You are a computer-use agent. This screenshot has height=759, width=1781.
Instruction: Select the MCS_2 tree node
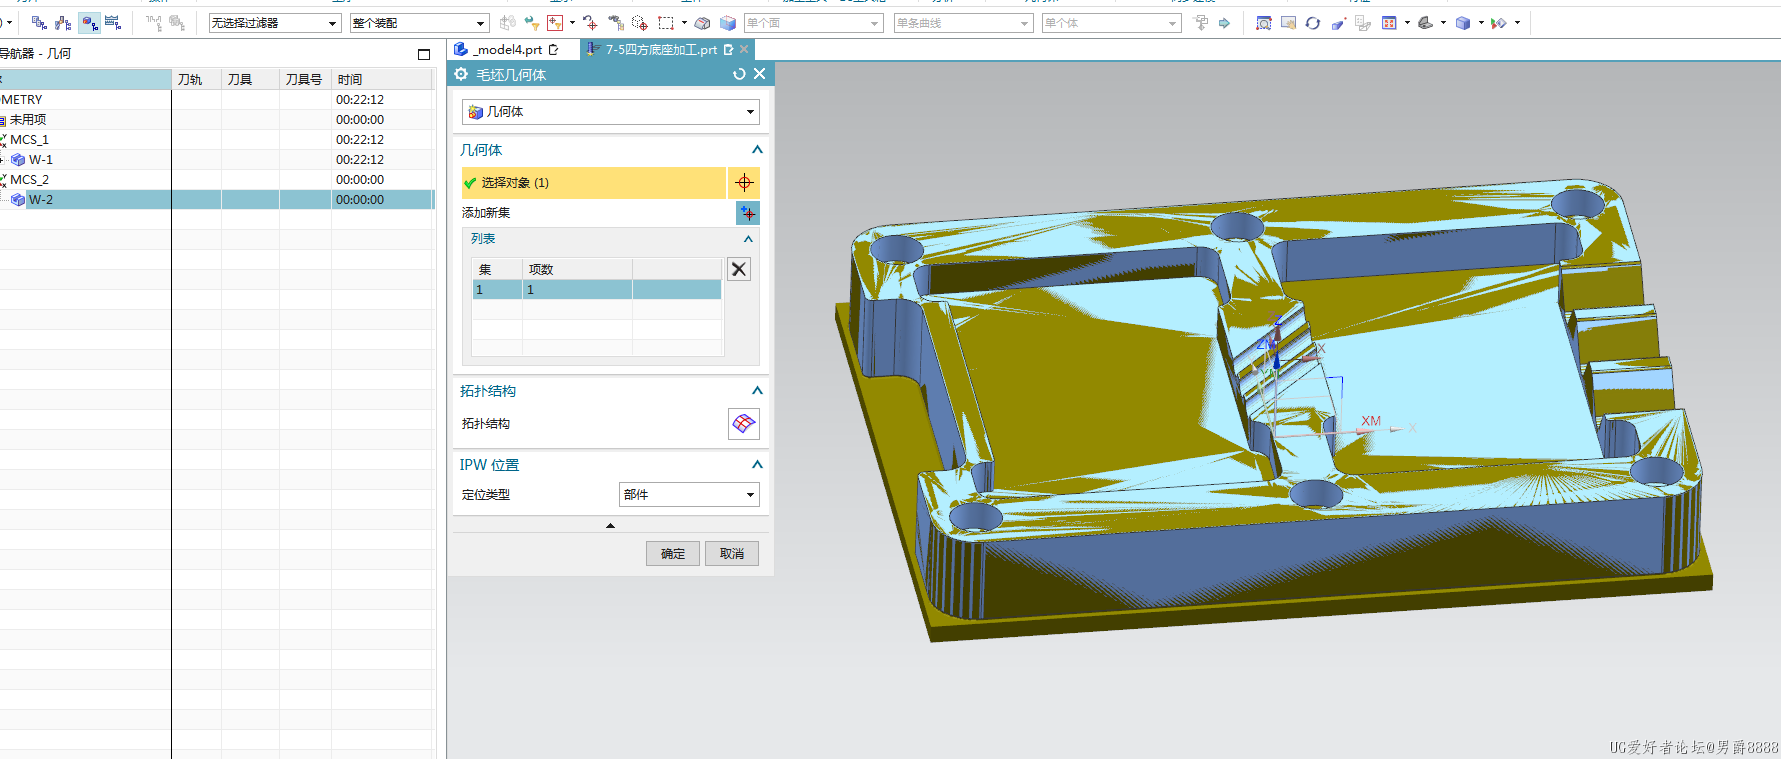pos(30,179)
